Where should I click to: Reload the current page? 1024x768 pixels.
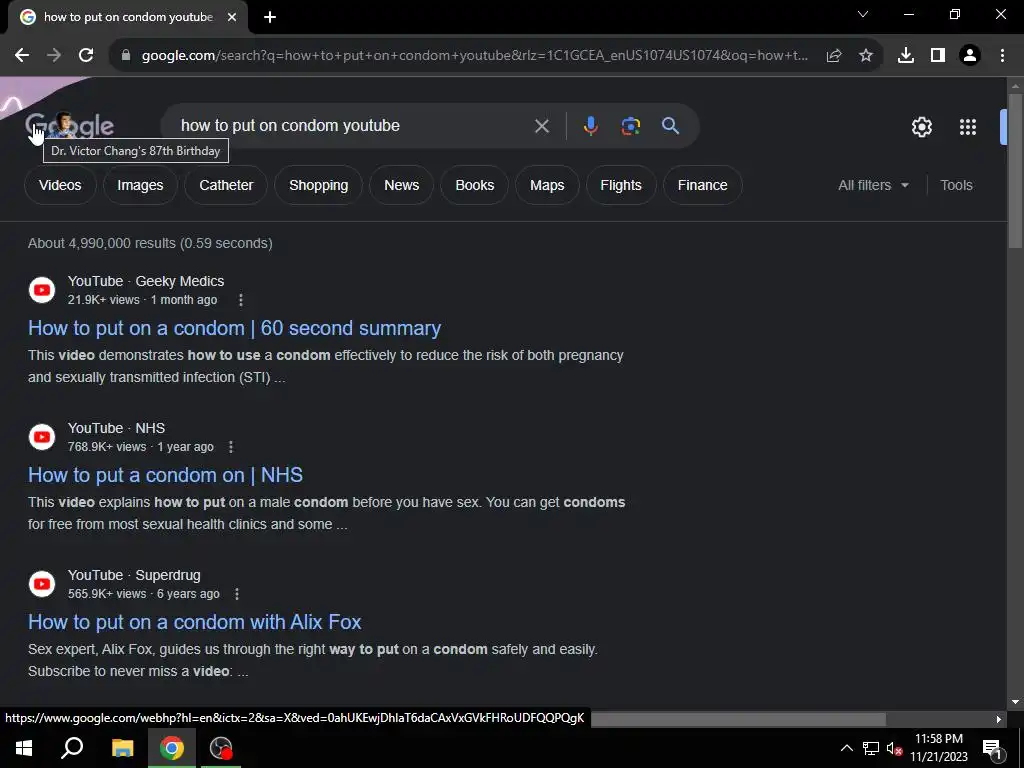tap(86, 56)
